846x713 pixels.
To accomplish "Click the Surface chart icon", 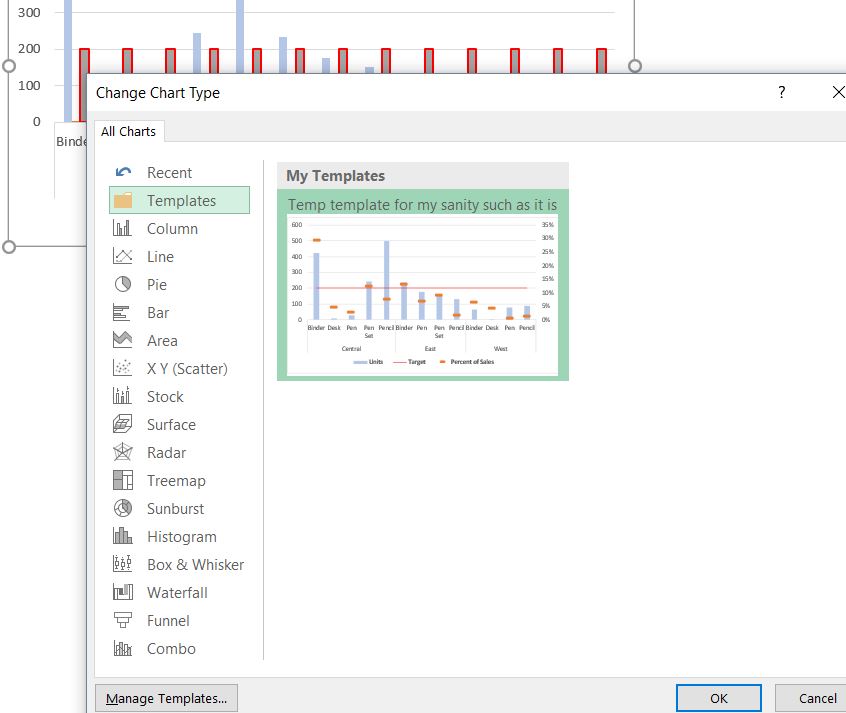I will tap(122, 424).
